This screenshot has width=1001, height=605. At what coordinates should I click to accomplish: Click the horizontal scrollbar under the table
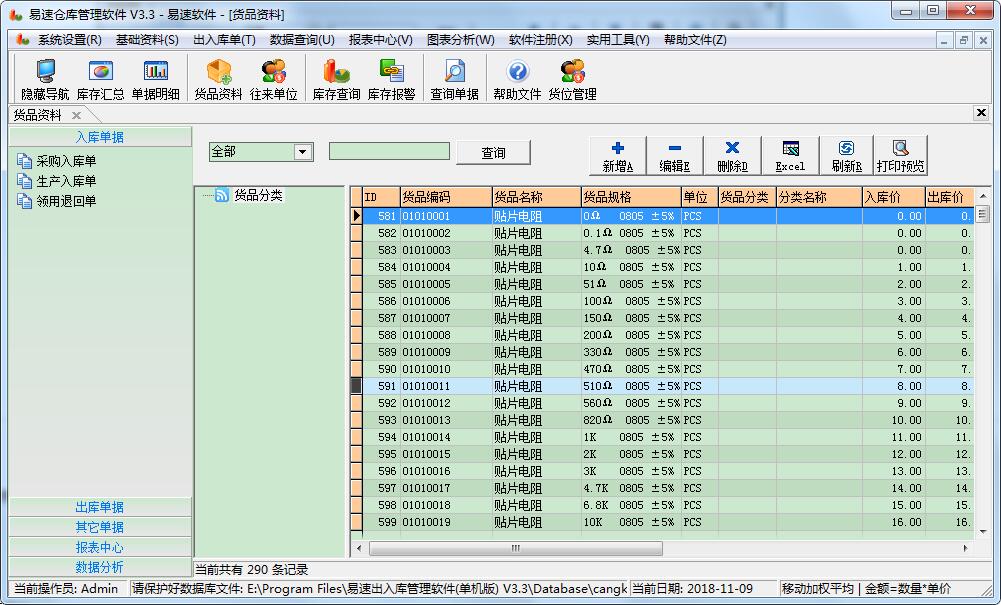pyautogui.click(x=516, y=548)
